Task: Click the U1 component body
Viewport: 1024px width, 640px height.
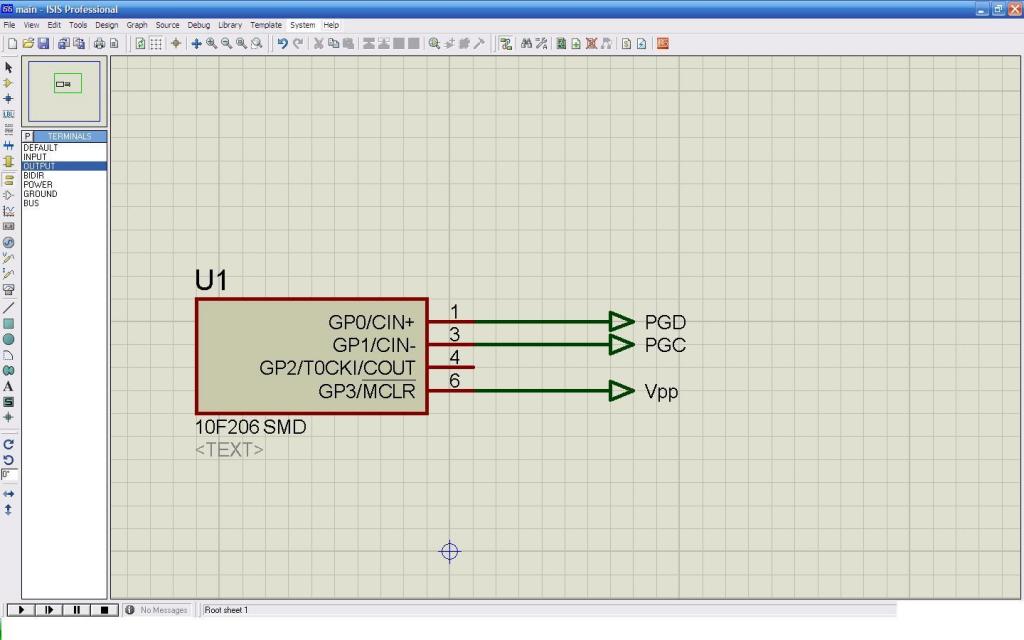Action: tap(312, 356)
